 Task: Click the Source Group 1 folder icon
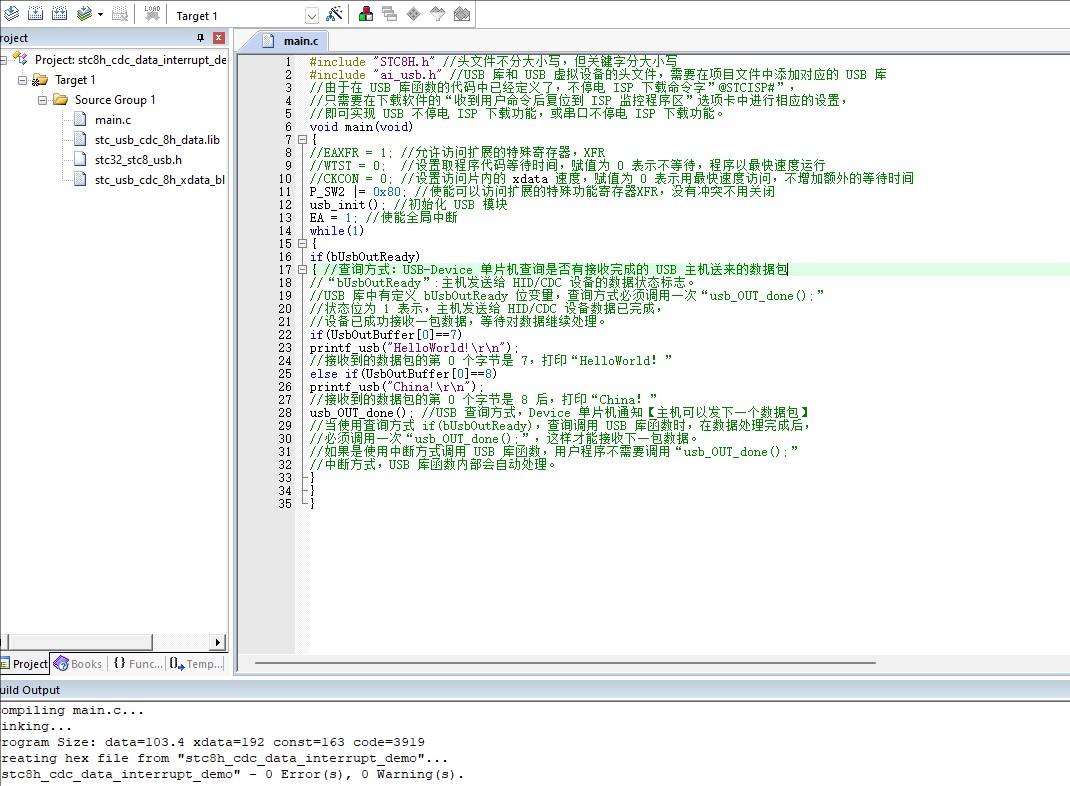coord(60,100)
